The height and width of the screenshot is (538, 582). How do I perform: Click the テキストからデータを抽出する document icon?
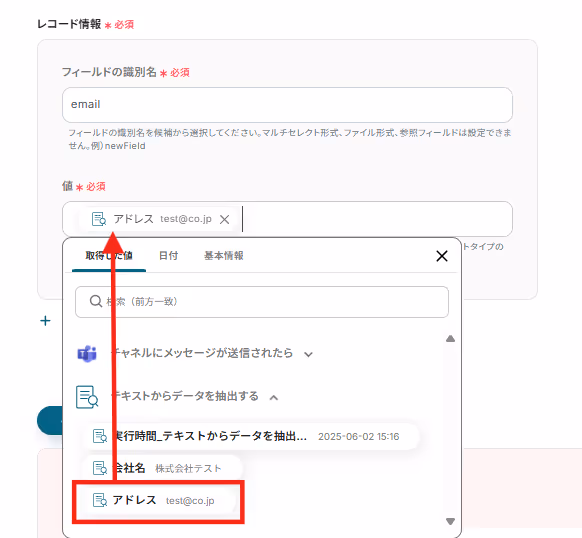pos(87,397)
